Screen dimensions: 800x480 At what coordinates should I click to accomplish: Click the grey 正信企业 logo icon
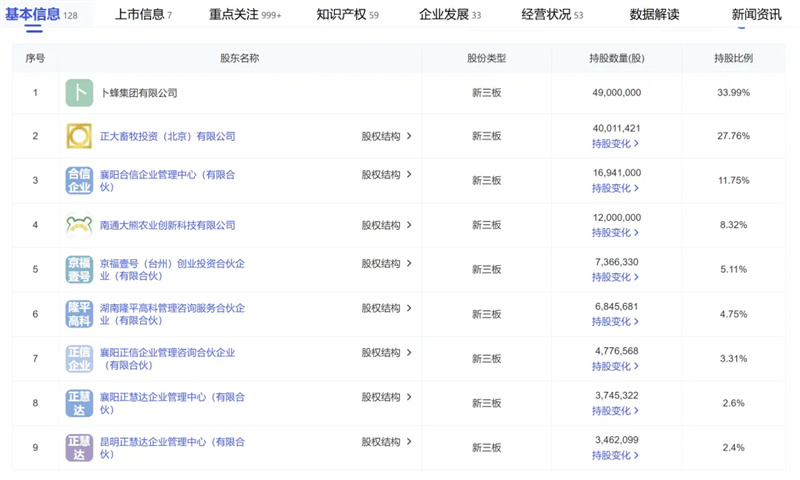[x=79, y=359]
